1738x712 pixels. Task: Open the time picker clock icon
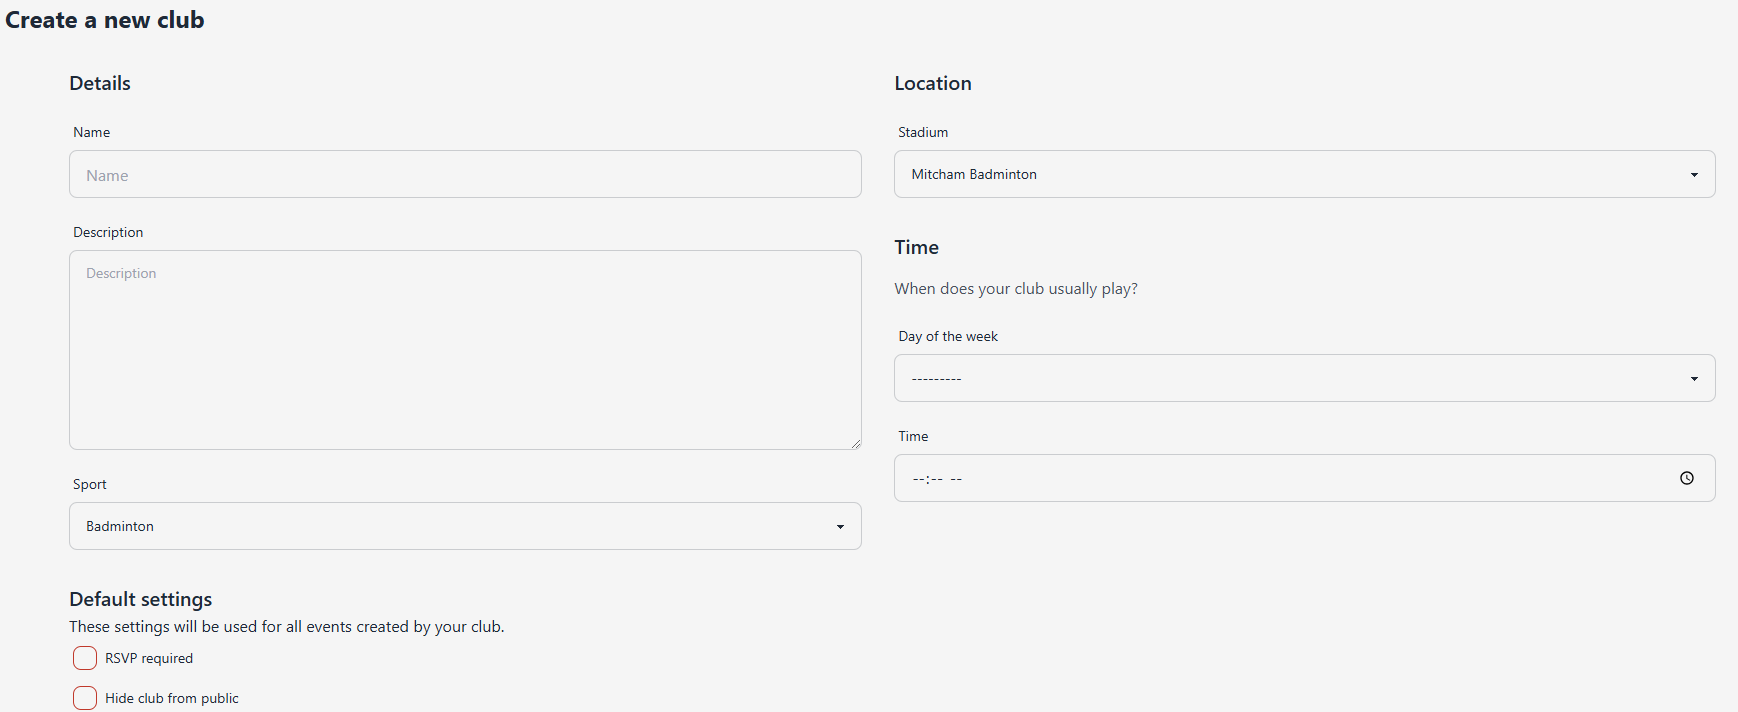click(1686, 478)
